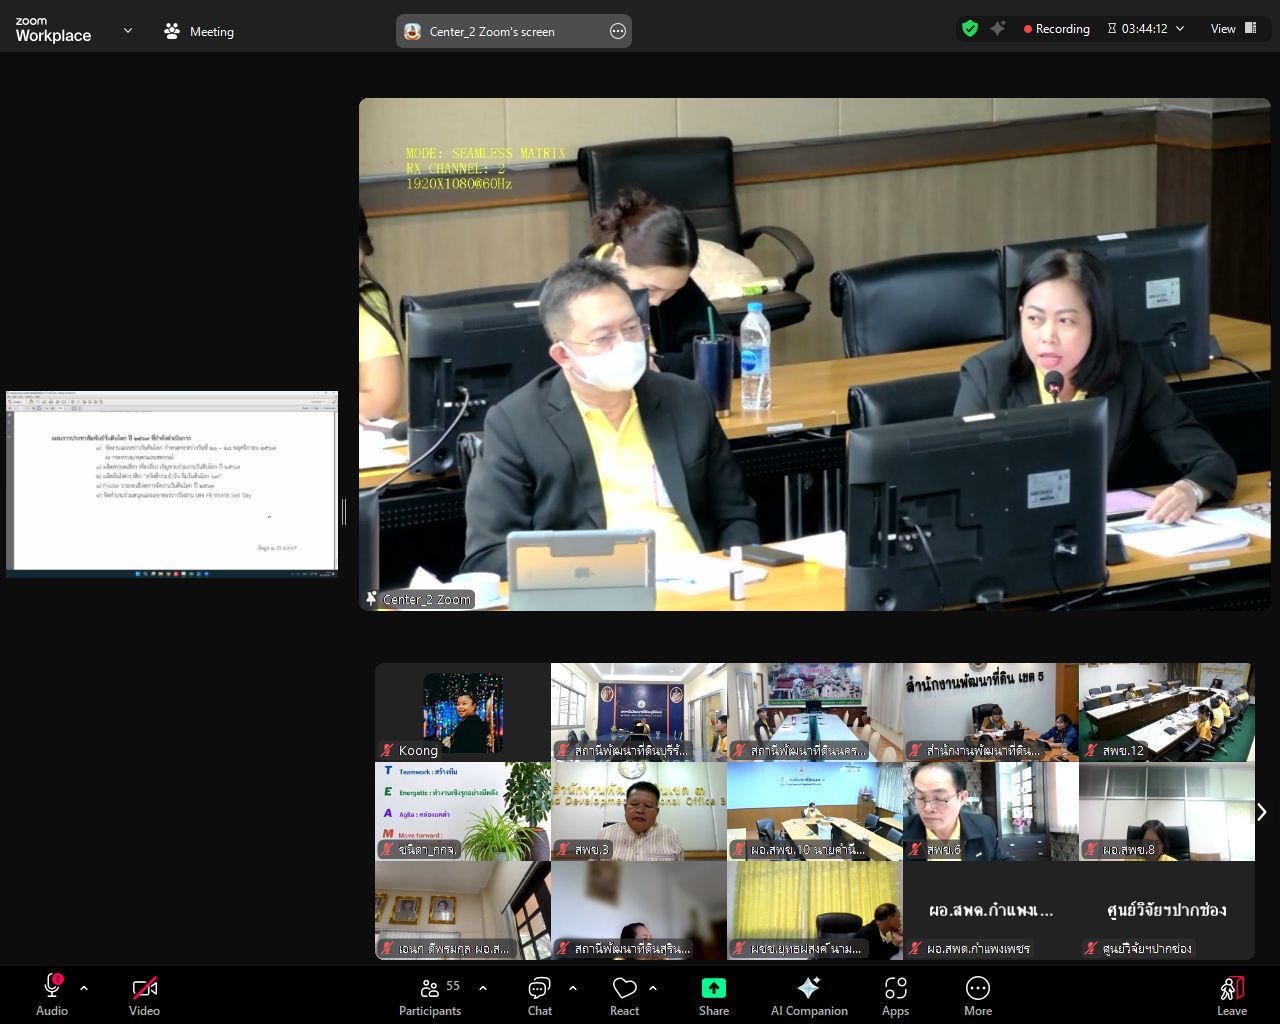Expand the Zoom Workplace dropdown chevron
Viewport: 1280px width, 1024px height.
(128, 31)
